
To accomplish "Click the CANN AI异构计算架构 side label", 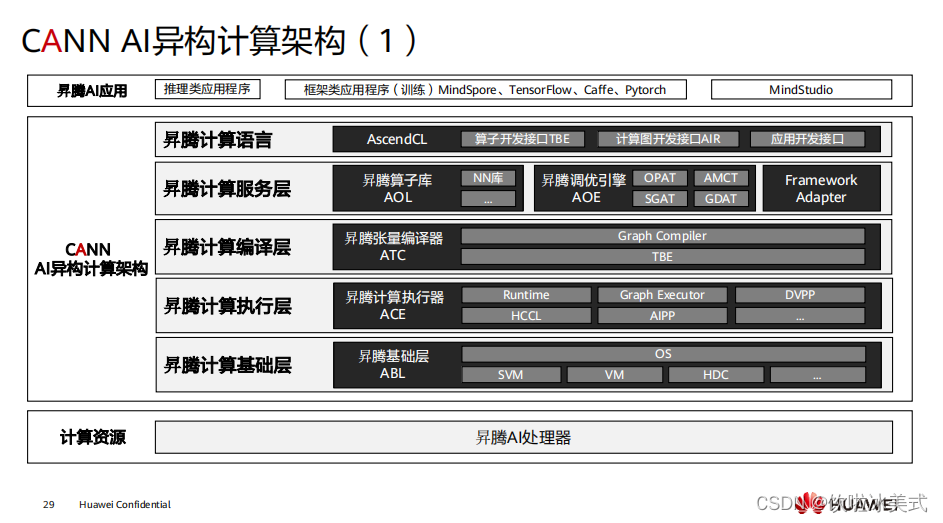I will (90, 259).
